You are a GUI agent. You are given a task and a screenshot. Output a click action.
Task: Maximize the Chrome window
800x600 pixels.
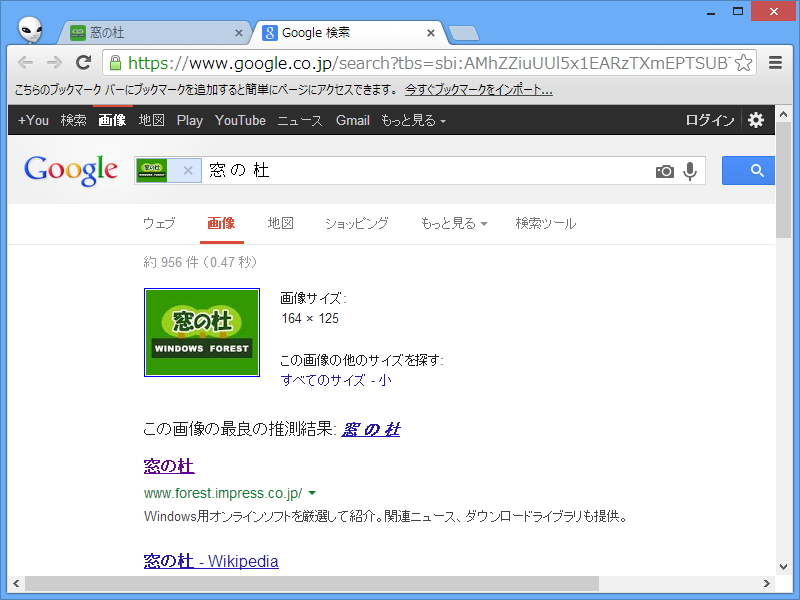738,11
